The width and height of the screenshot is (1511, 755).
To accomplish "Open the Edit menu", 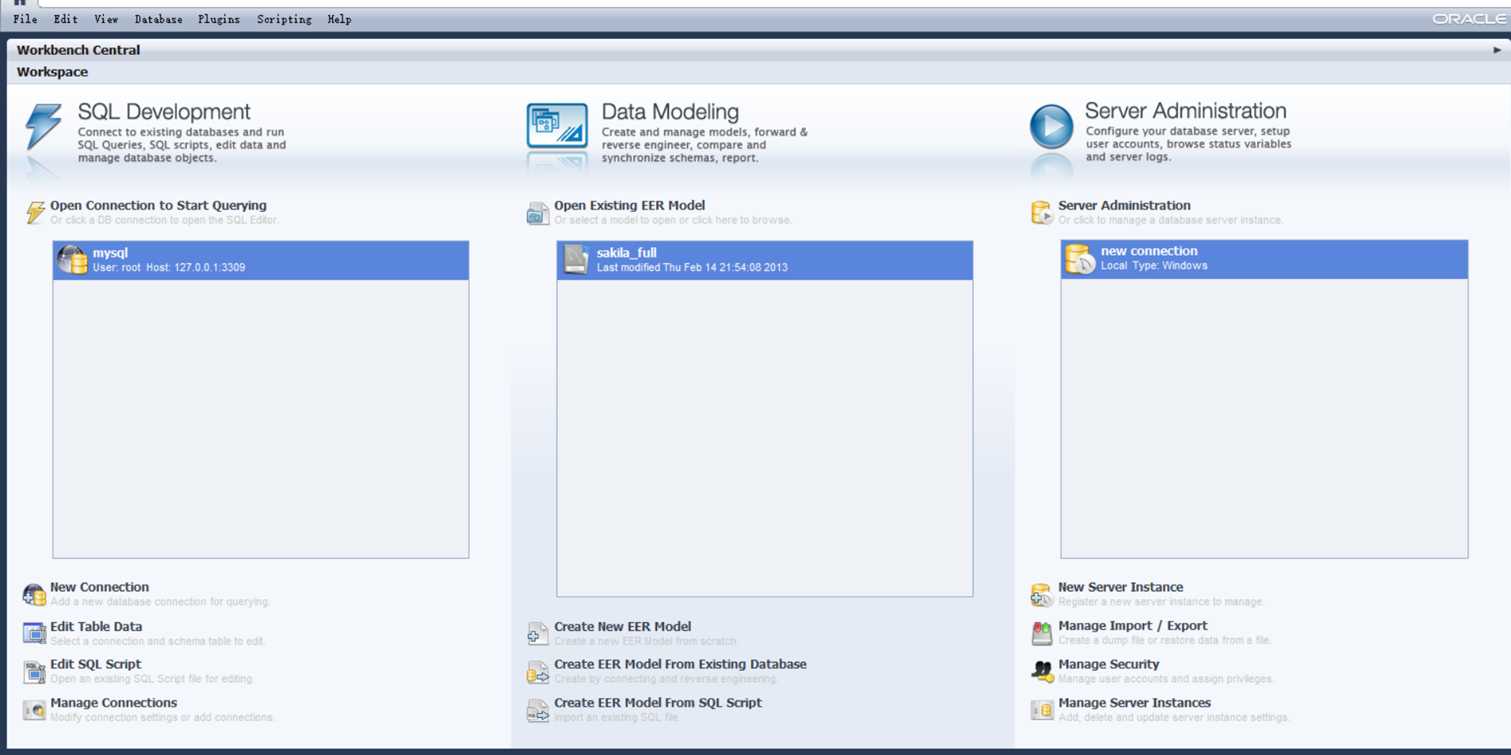I will pos(65,19).
